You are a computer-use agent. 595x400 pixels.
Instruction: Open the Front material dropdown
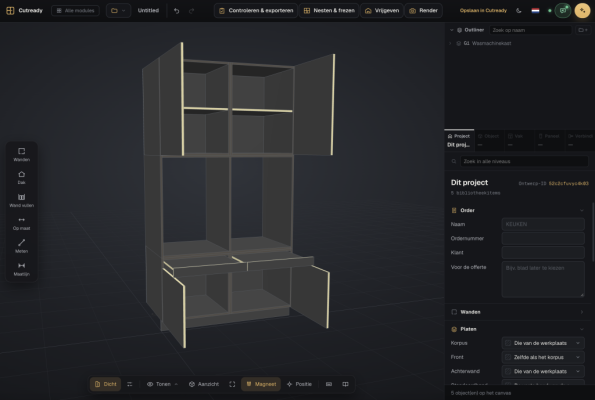pyautogui.click(x=543, y=357)
